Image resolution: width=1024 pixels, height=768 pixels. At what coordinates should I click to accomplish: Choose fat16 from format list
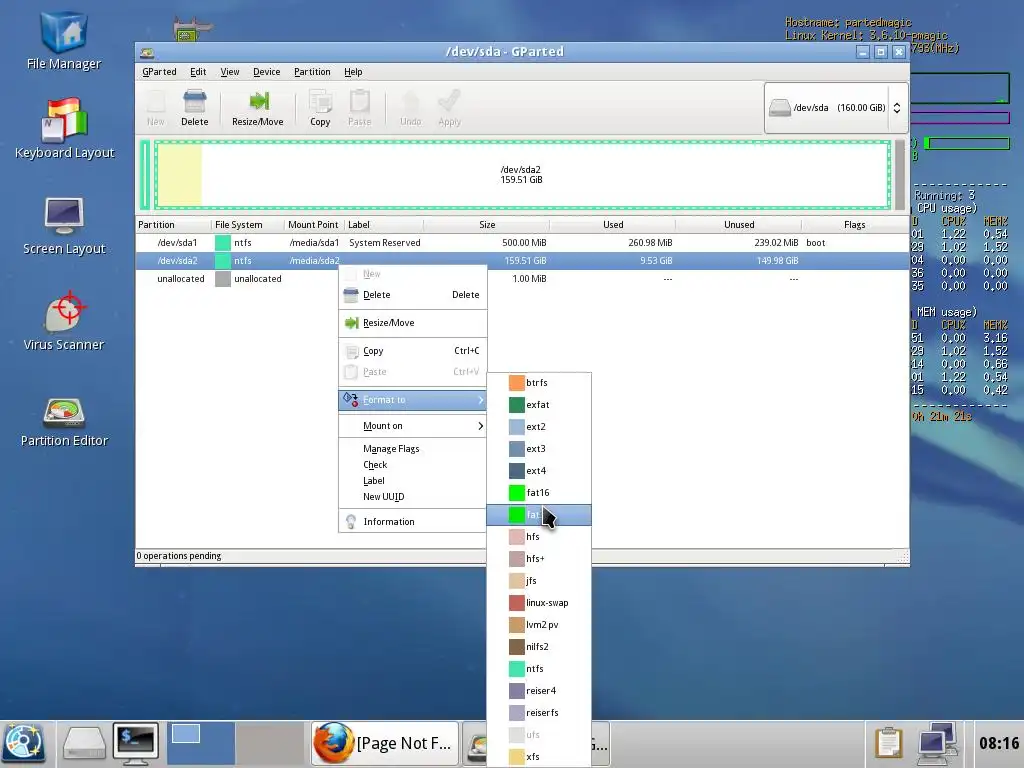click(x=539, y=492)
